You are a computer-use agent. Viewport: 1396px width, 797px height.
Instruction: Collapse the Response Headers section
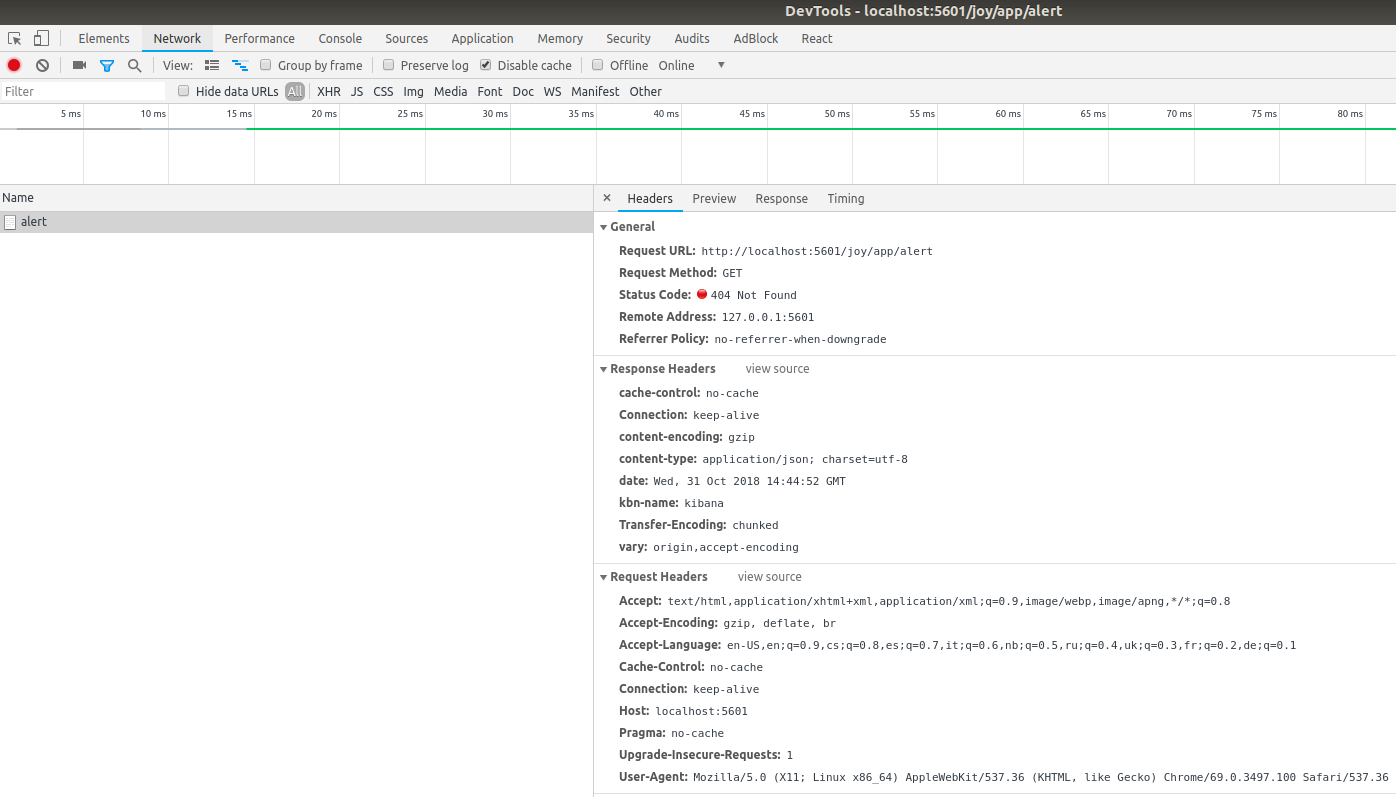(604, 368)
